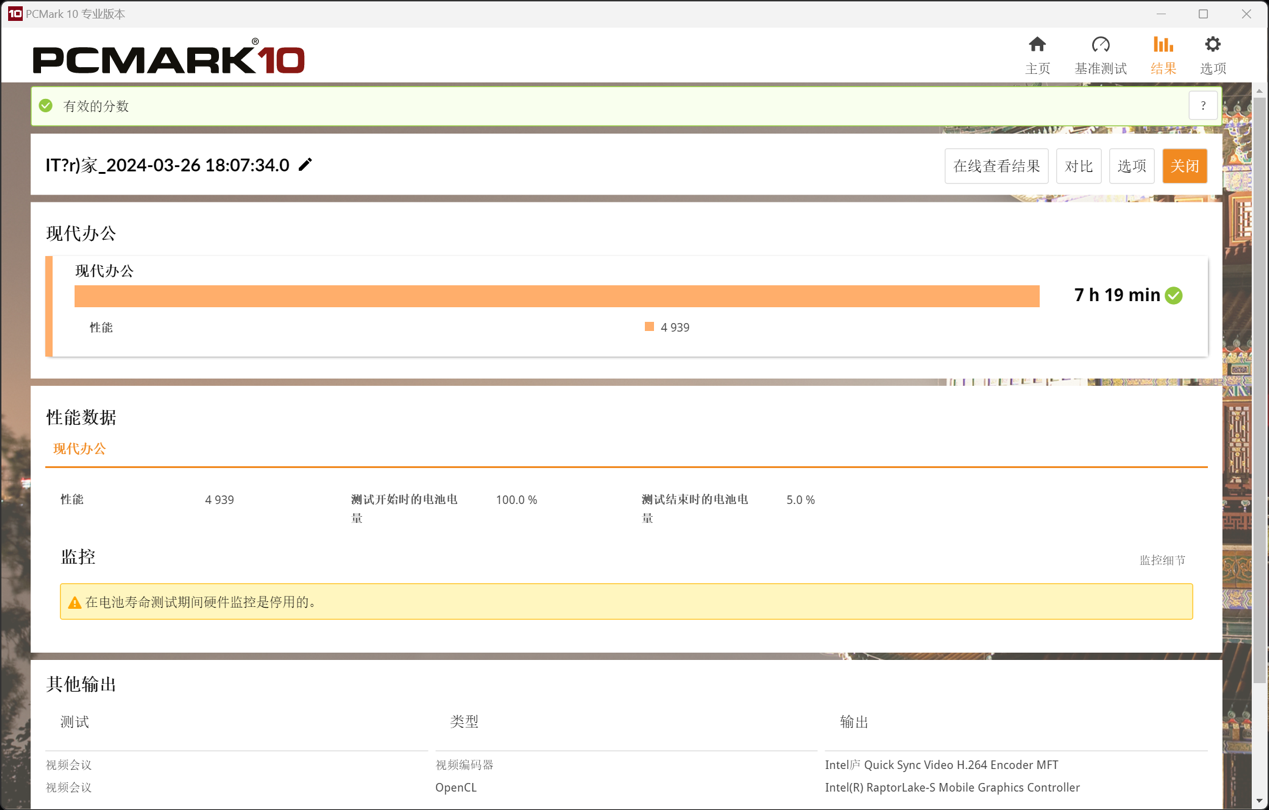
Task: Click the green valid score checkmark icon
Action: 46,106
